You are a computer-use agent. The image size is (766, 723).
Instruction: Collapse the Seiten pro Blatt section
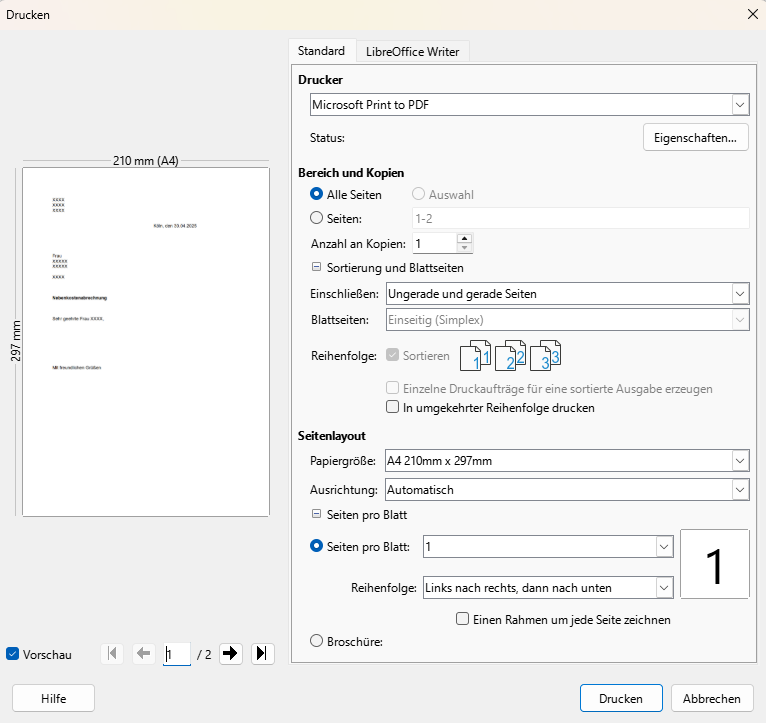point(317,514)
